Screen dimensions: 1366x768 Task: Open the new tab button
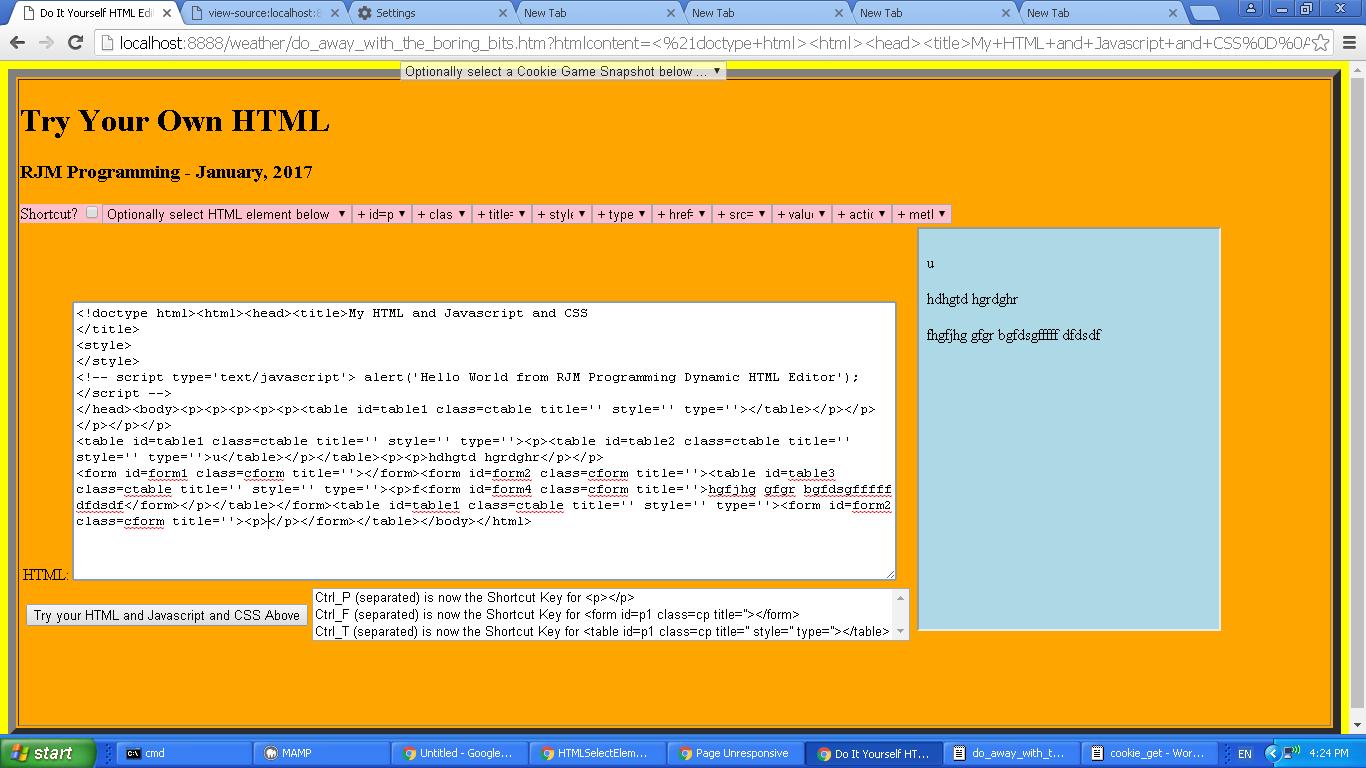[x=1205, y=13]
